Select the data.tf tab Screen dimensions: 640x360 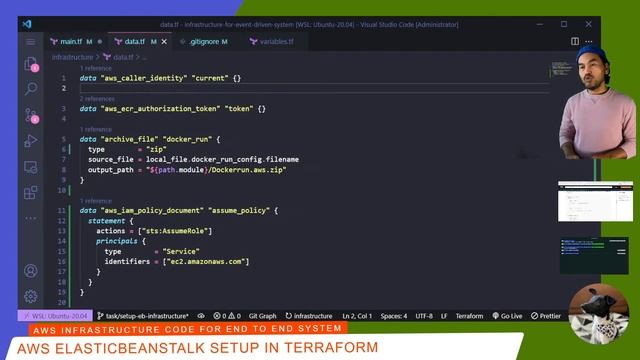point(135,42)
